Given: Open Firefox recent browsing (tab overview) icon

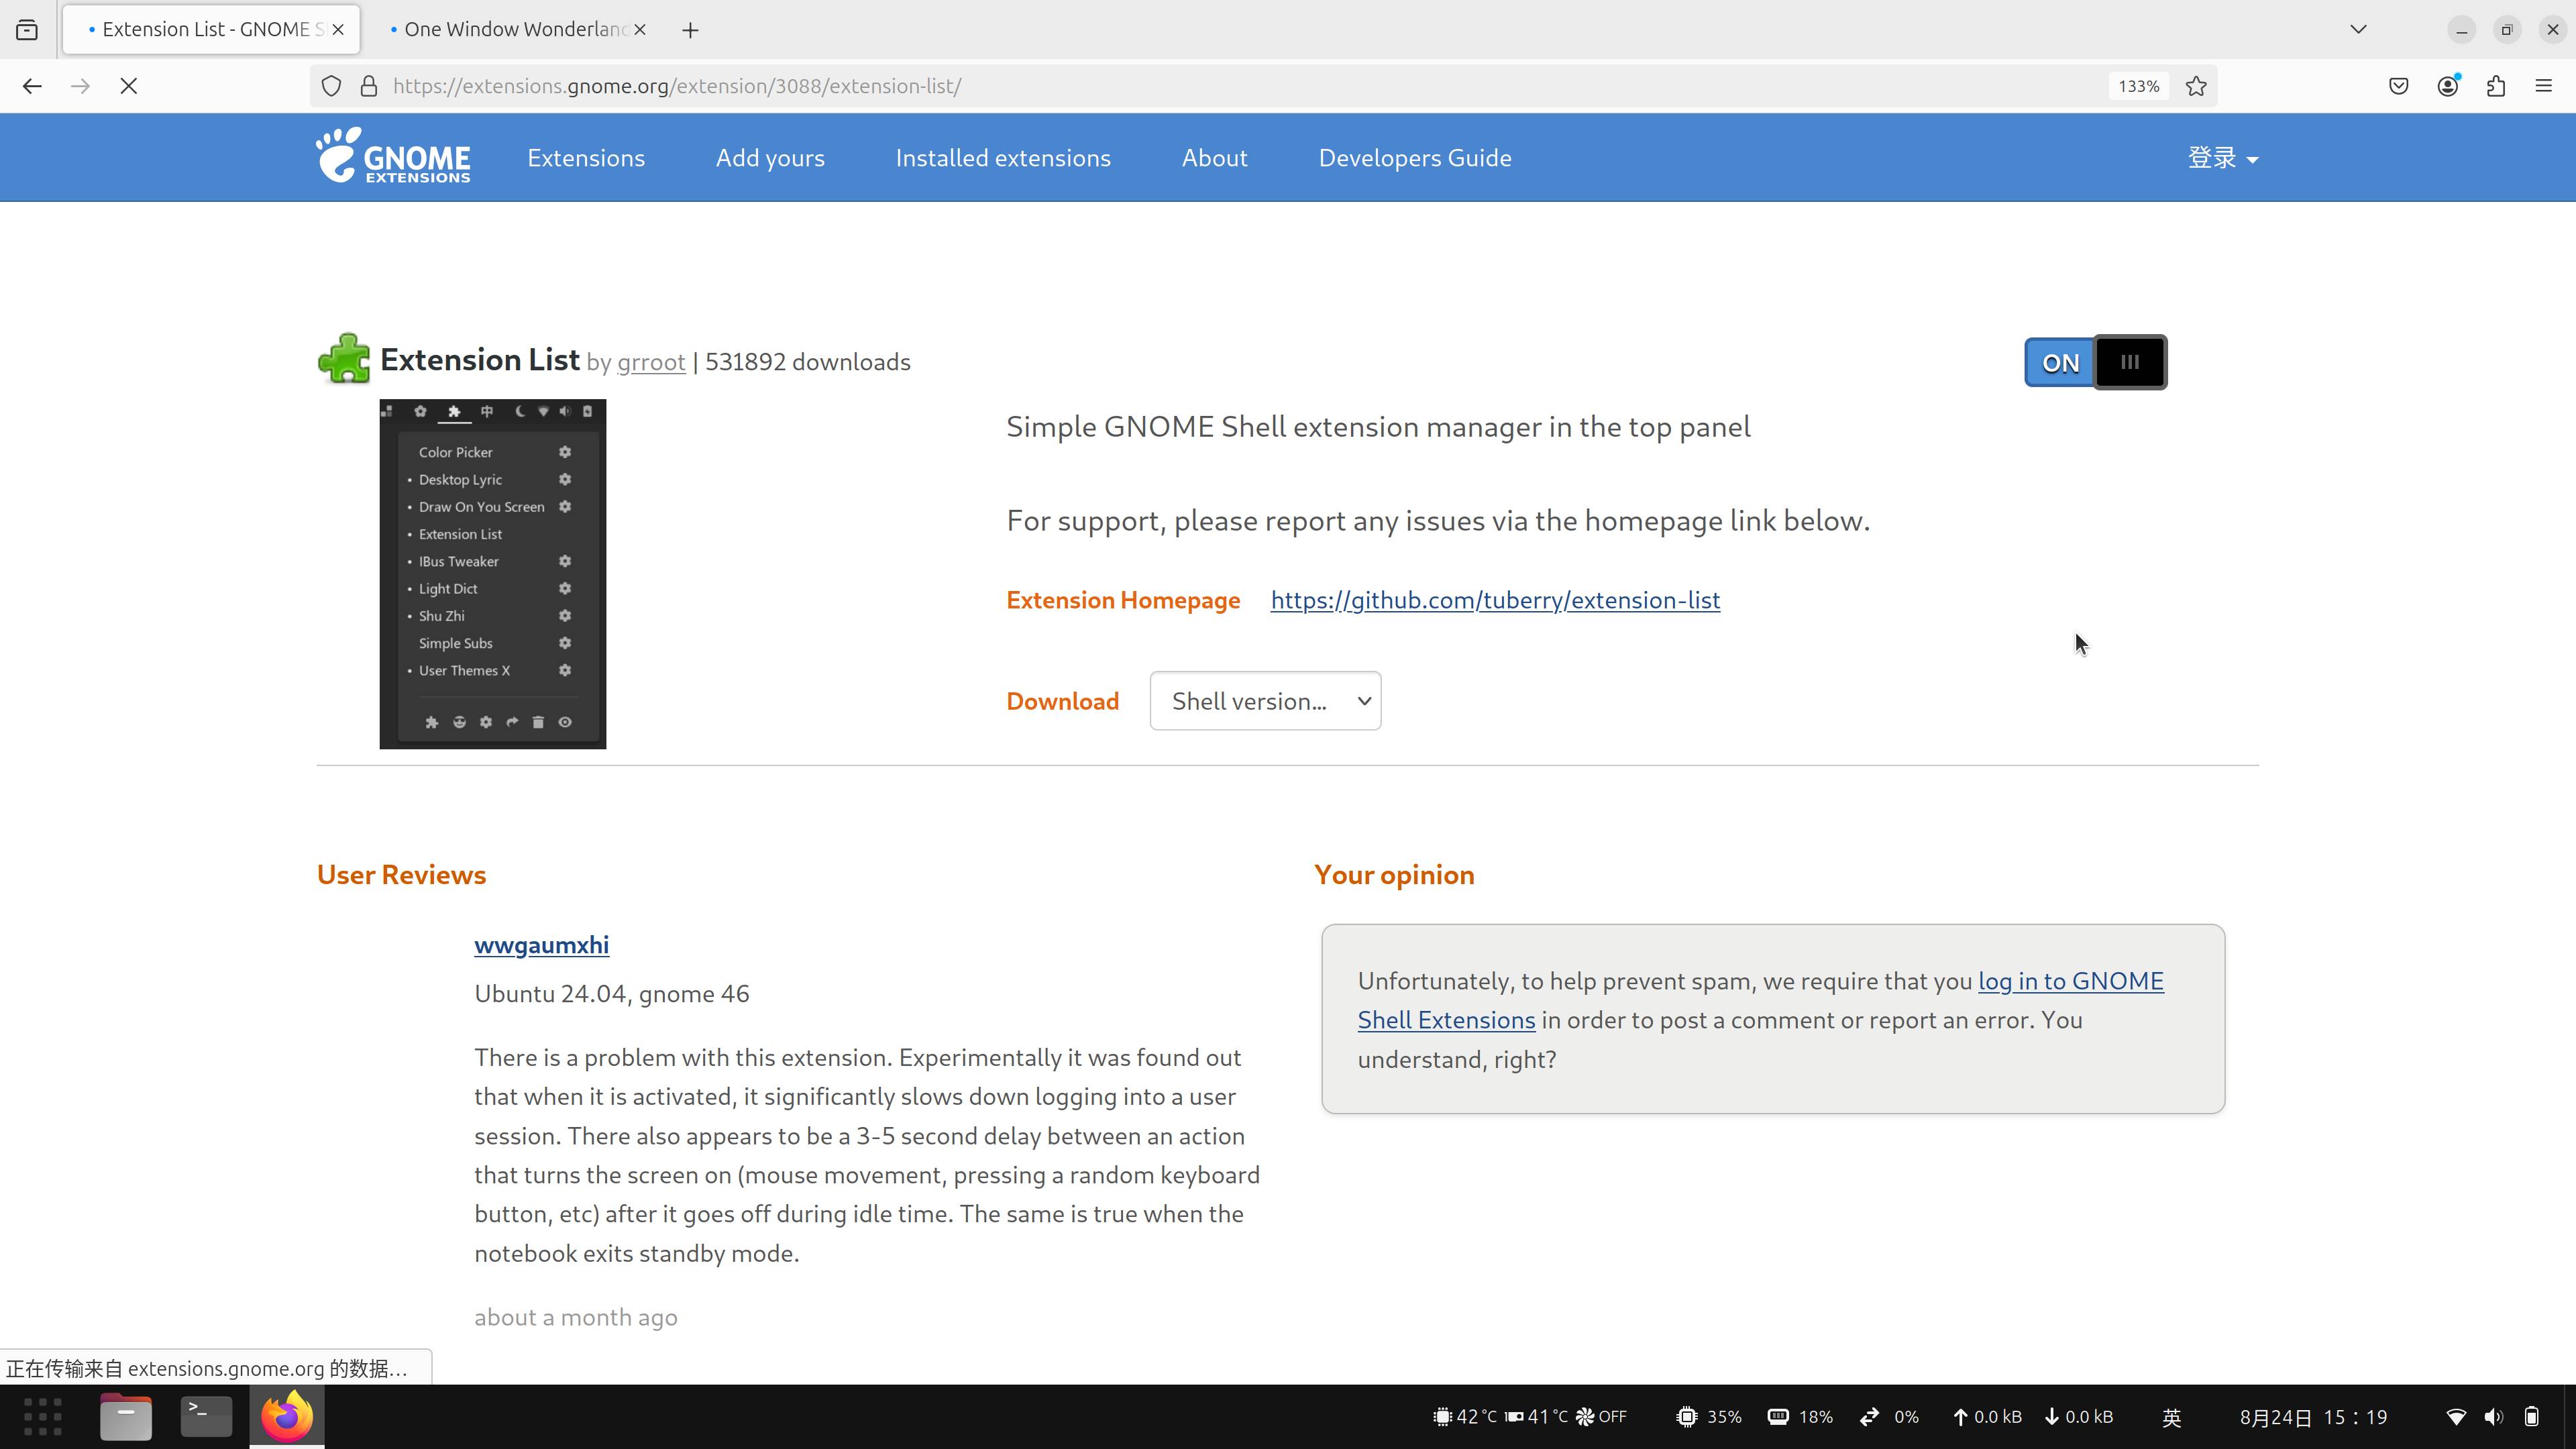Looking at the screenshot, I should pyautogui.click(x=27, y=30).
